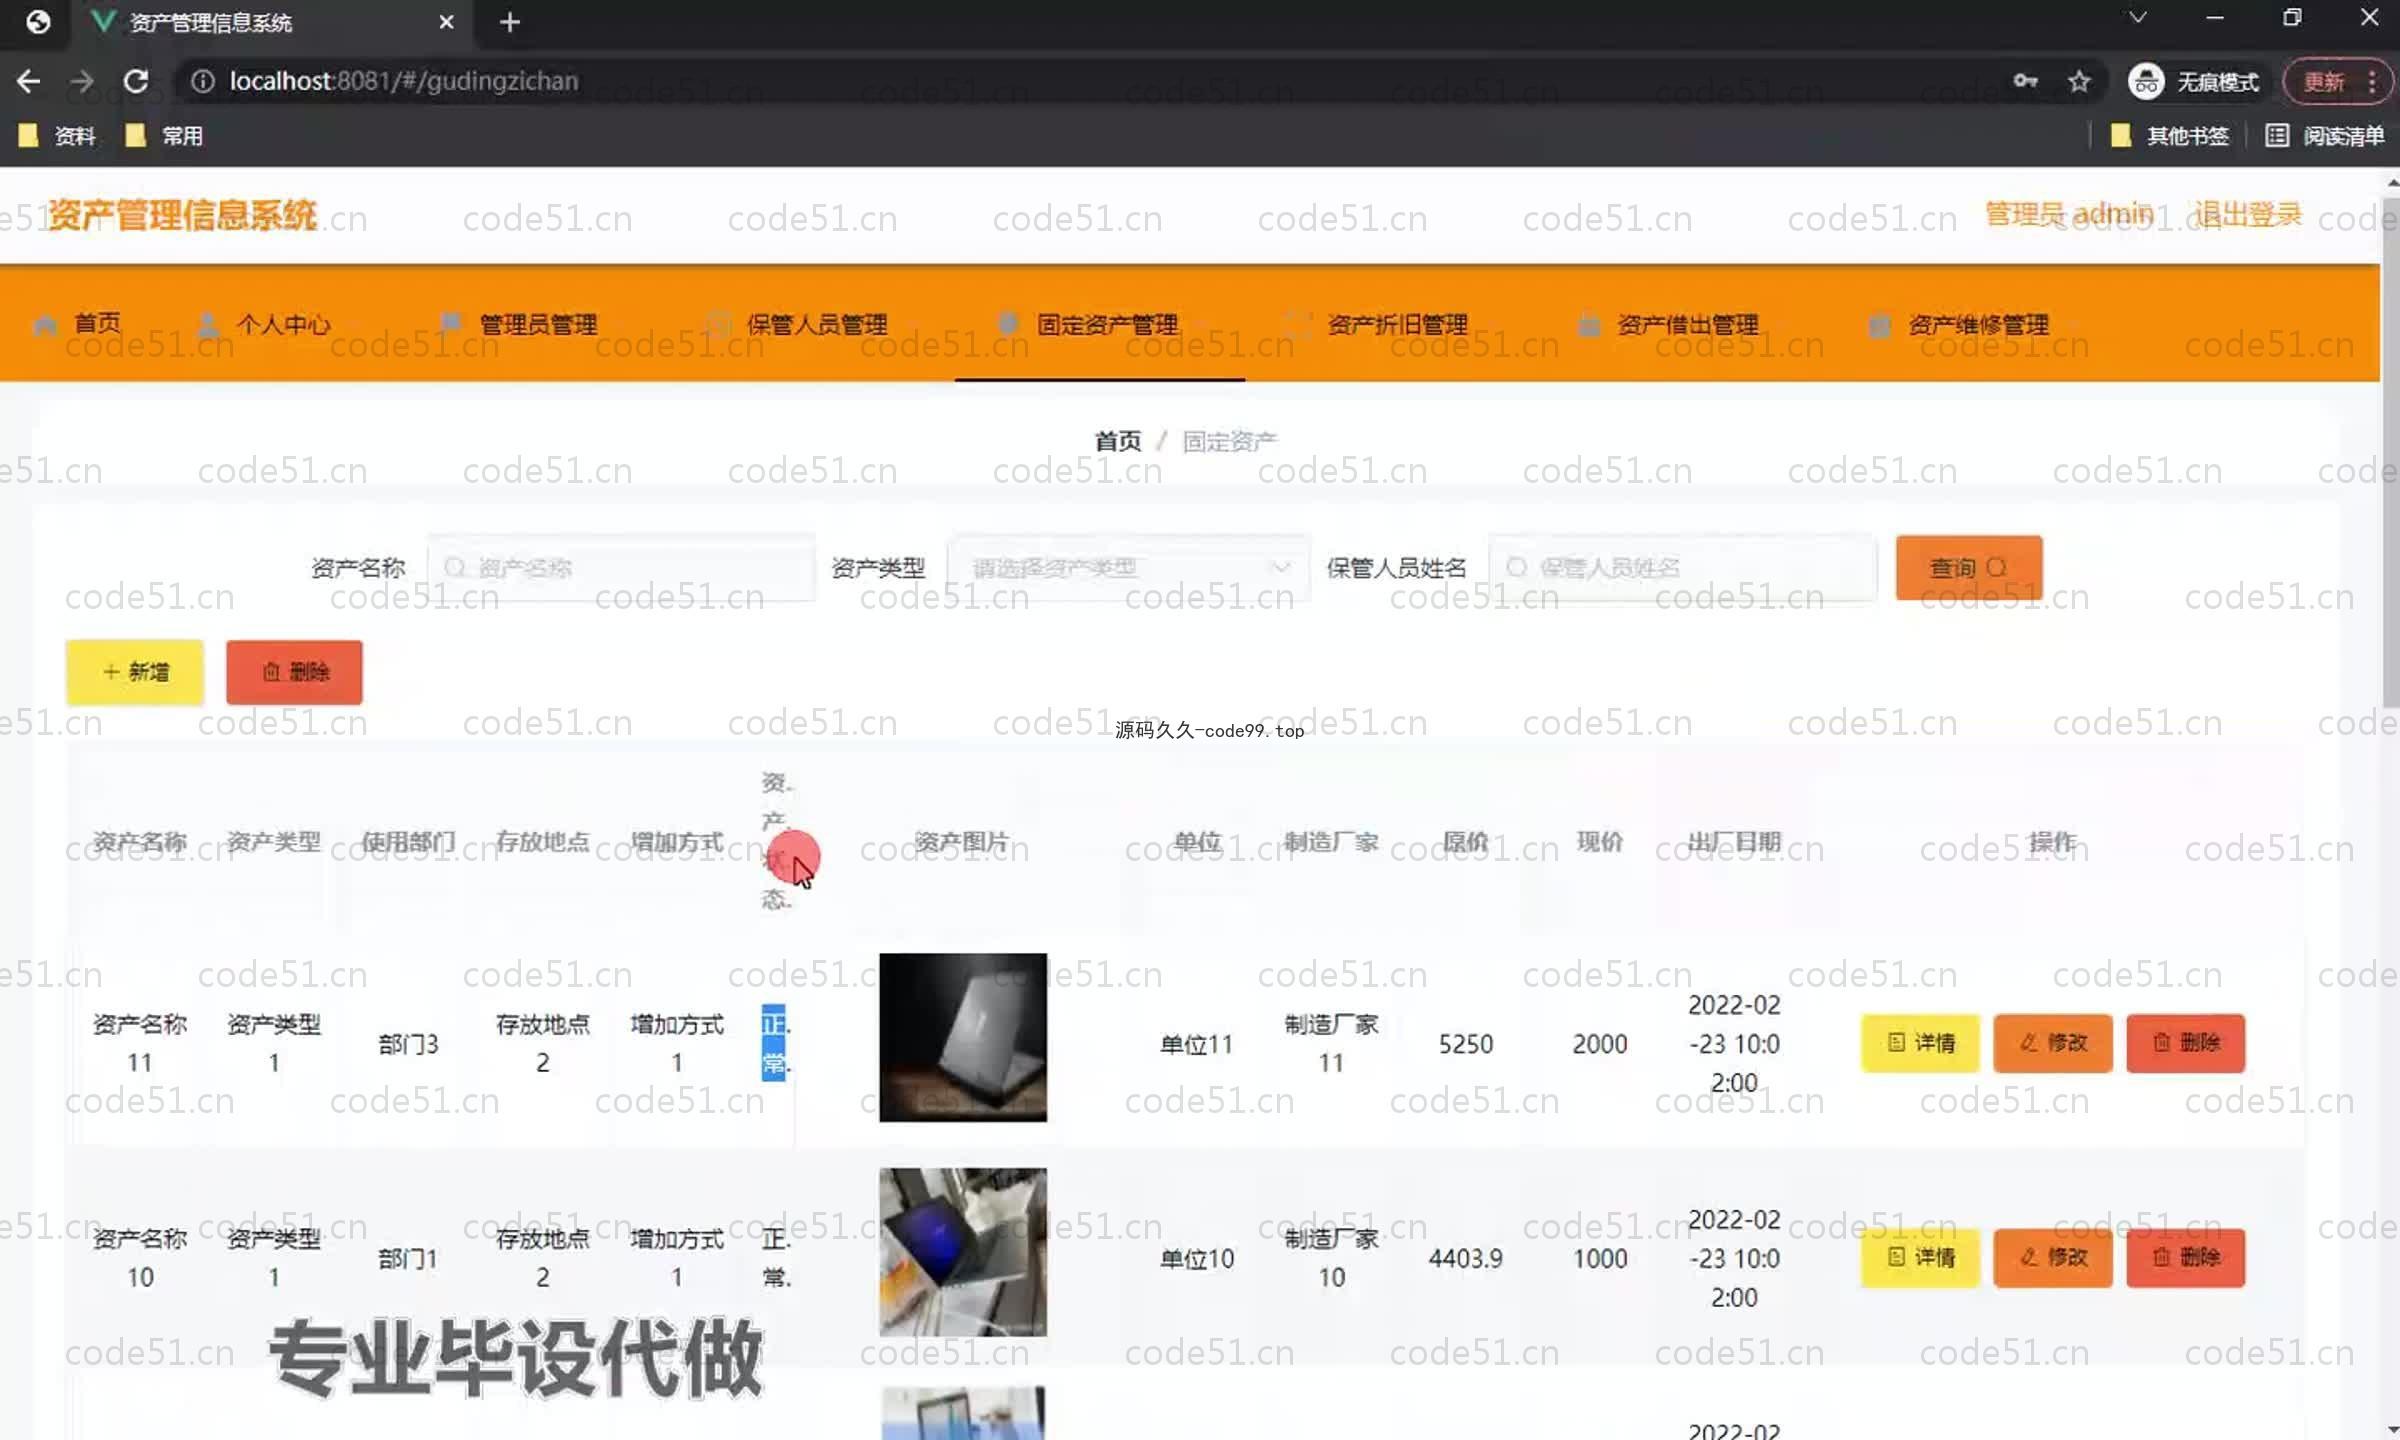
Task: Click the site information icon
Action: point(202,81)
